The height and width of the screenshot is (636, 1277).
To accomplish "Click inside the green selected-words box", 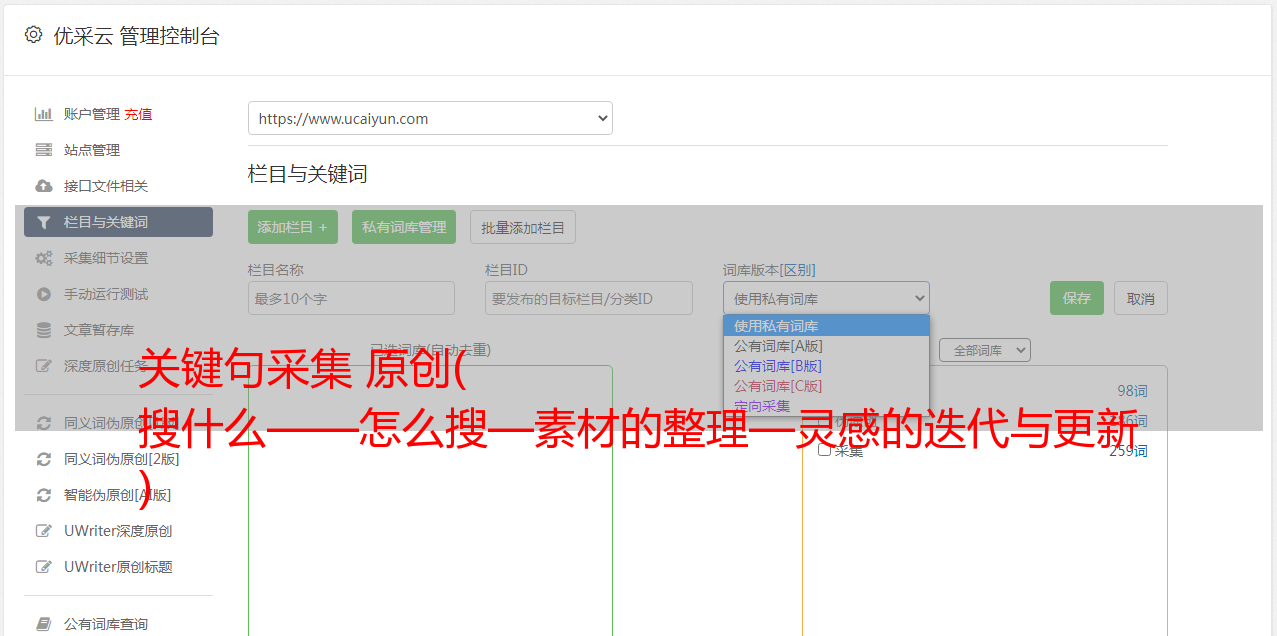I will 430,500.
